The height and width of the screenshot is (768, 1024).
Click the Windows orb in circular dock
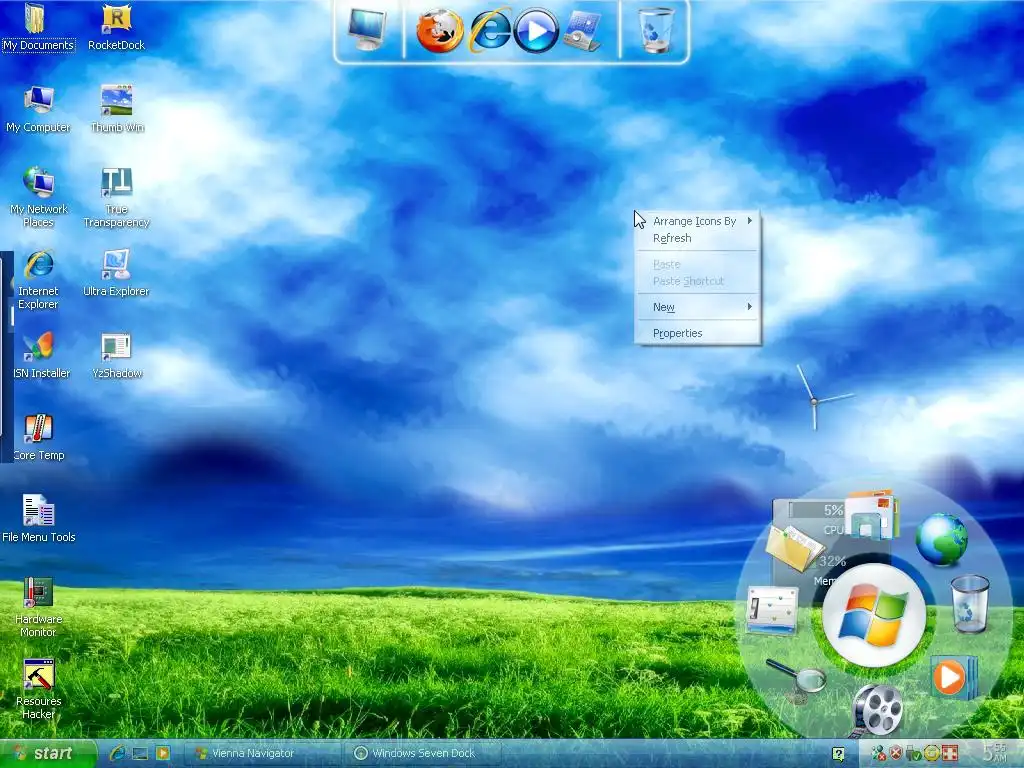[x=874, y=615]
